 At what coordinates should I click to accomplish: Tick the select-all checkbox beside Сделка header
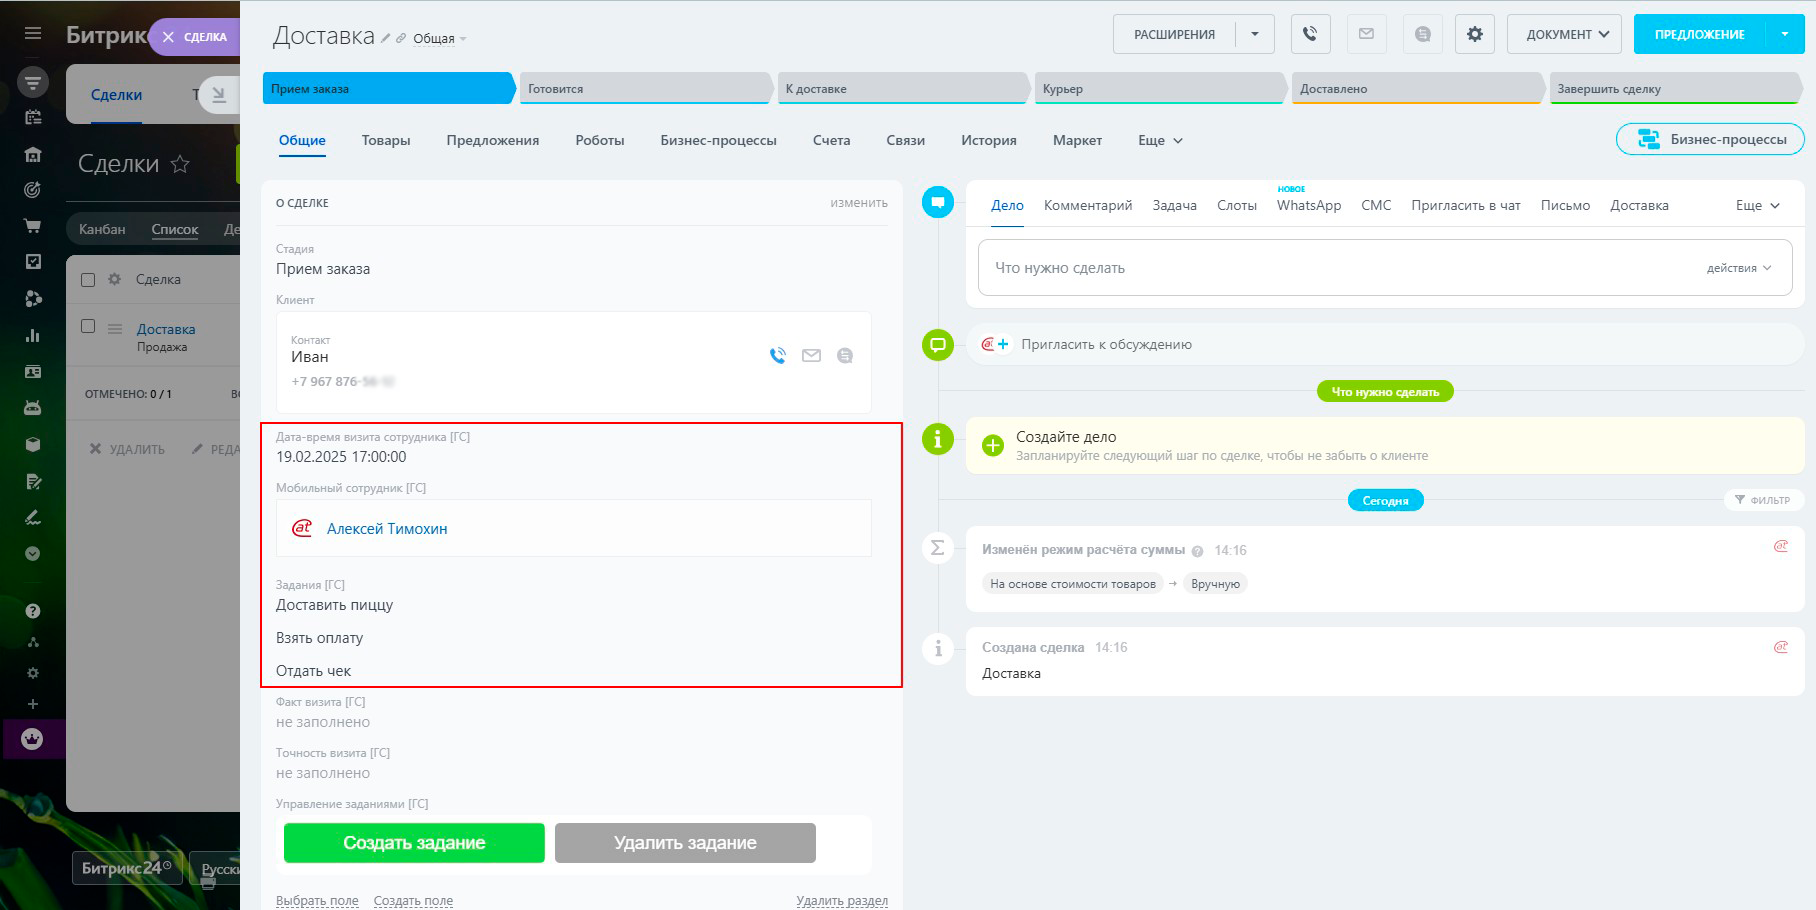coord(88,280)
